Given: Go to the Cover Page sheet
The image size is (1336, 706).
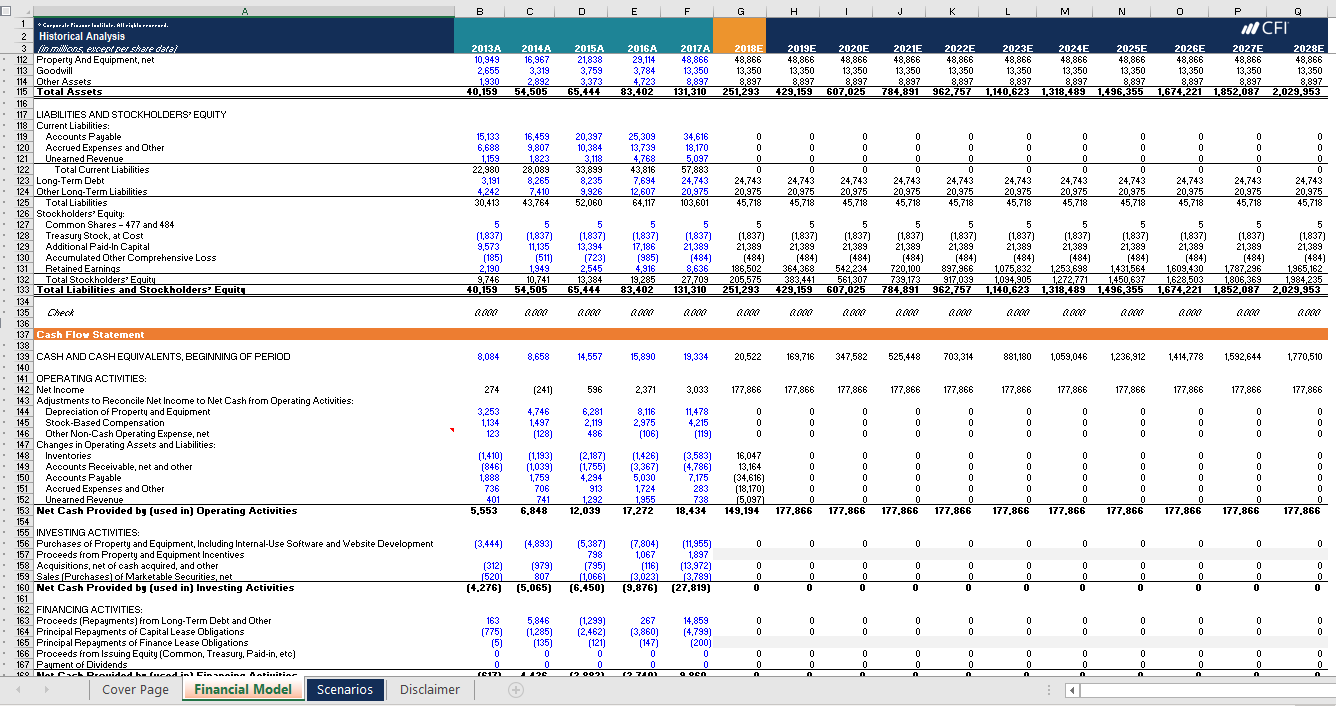Looking at the screenshot, I should (x=135, y=690).
